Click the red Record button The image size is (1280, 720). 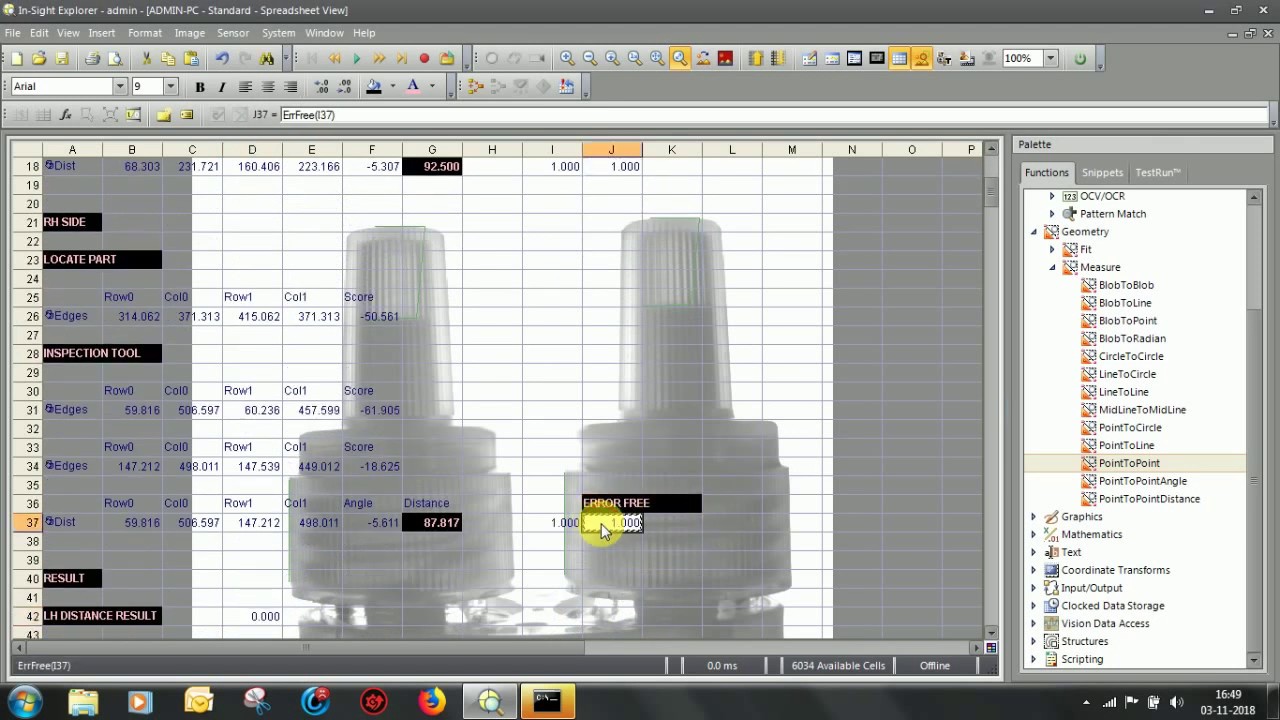pyautogui.click(x=424, y=59)
